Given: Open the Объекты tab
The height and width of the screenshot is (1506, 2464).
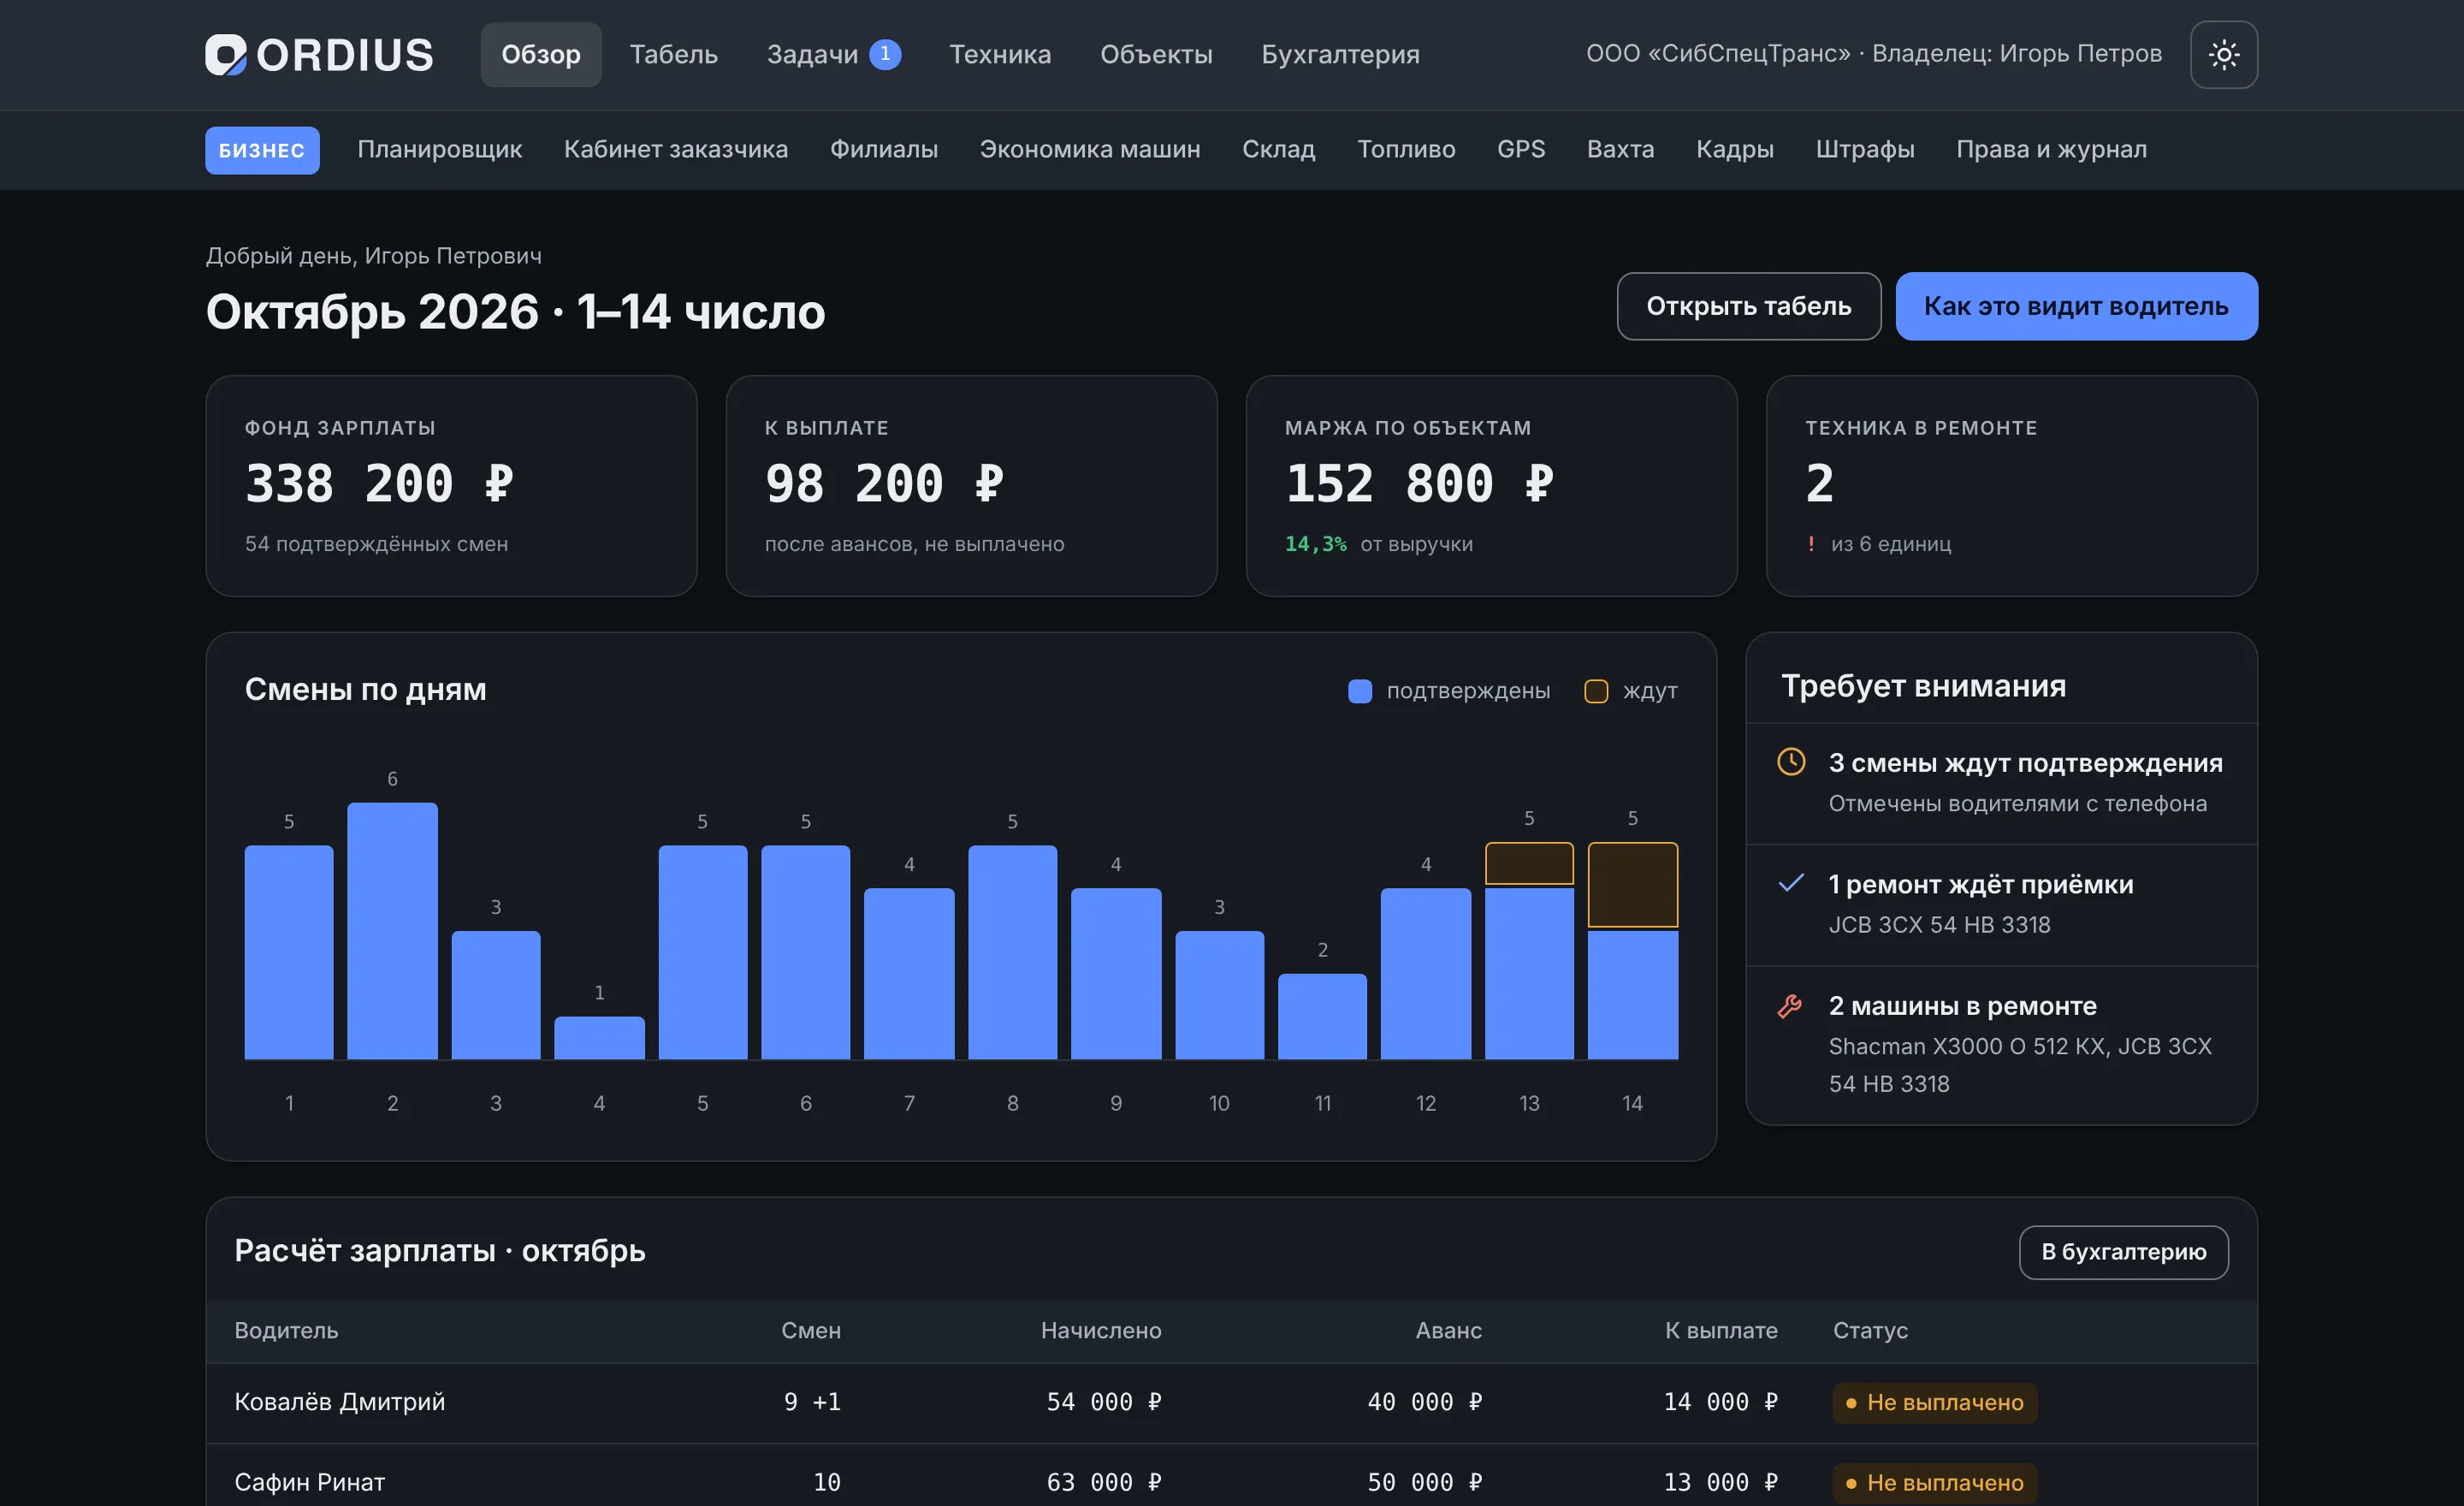Looking at the screenshot, I should [1156, 54].
